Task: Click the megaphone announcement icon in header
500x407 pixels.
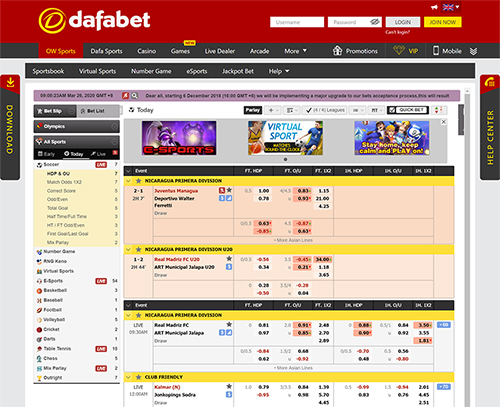Action: coord(434,7)
